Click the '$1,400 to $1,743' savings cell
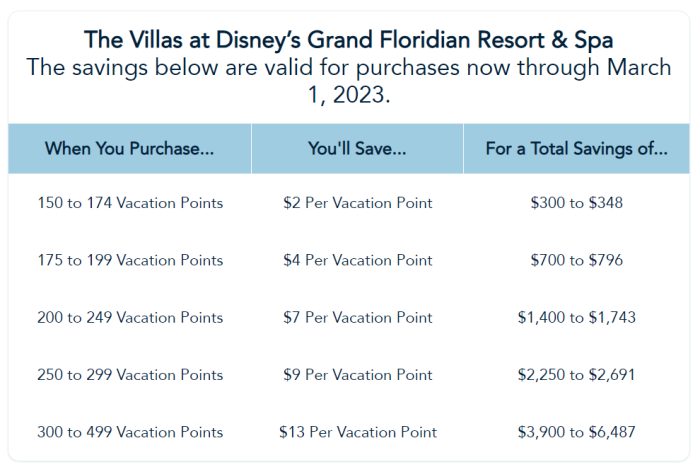Screen dimensions: 700x472 pyautogui.click(x=576, y=317)
